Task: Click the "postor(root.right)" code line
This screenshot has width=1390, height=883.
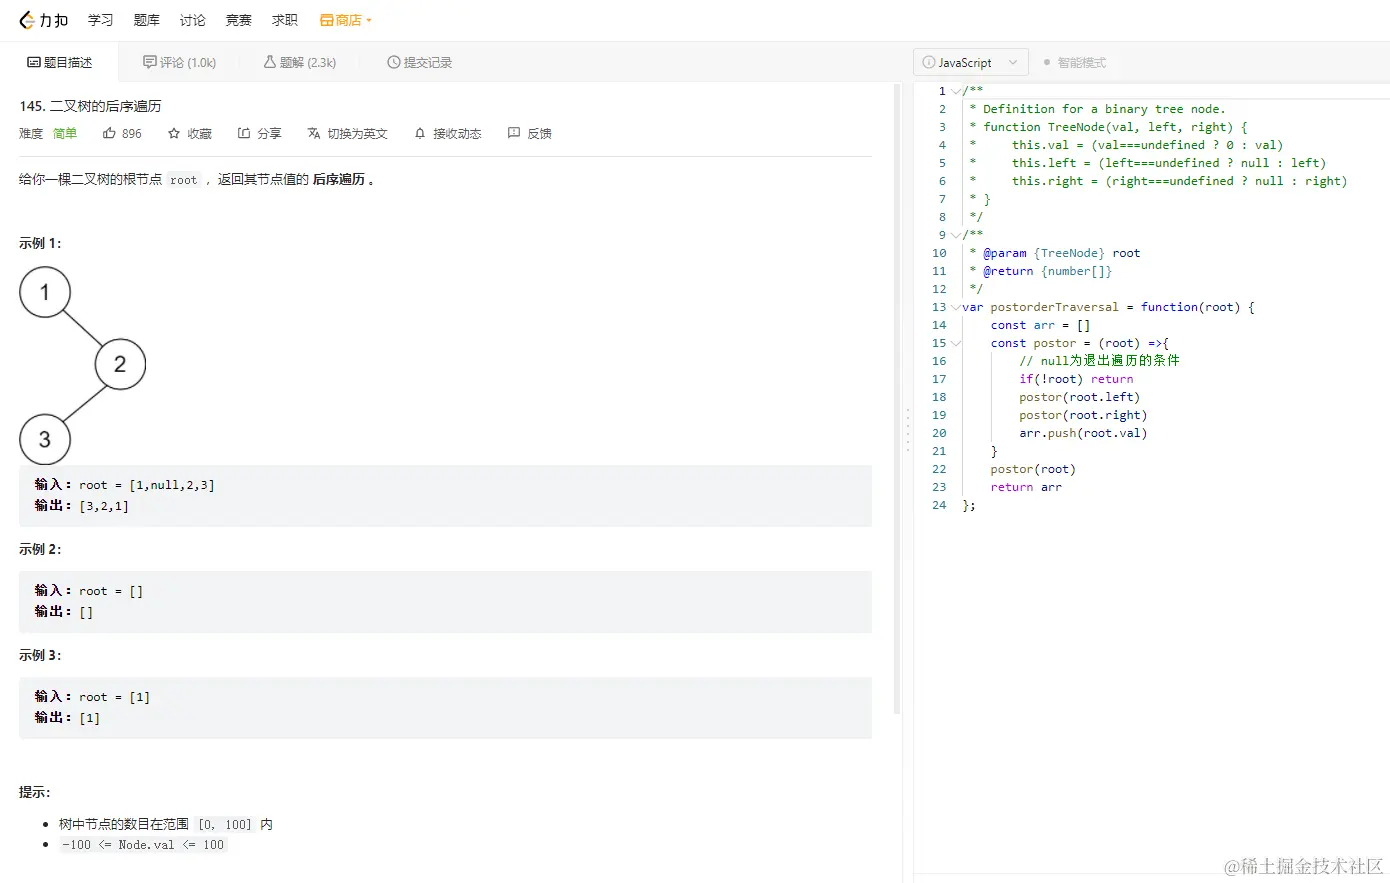Action: 1083,415
